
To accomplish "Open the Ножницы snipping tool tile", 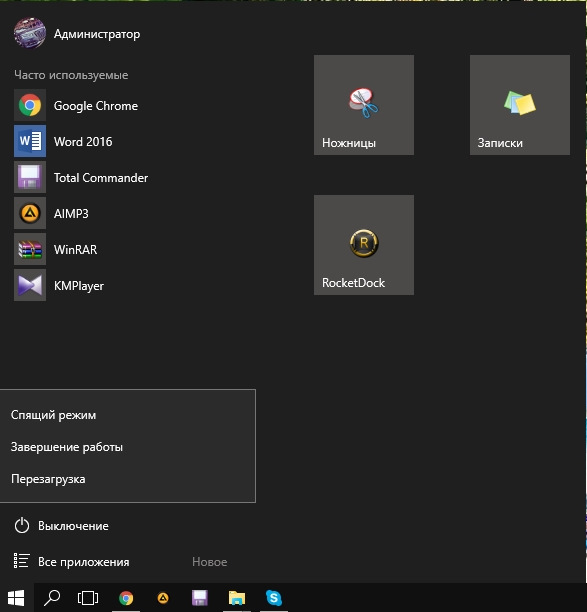I will (364, 105).
